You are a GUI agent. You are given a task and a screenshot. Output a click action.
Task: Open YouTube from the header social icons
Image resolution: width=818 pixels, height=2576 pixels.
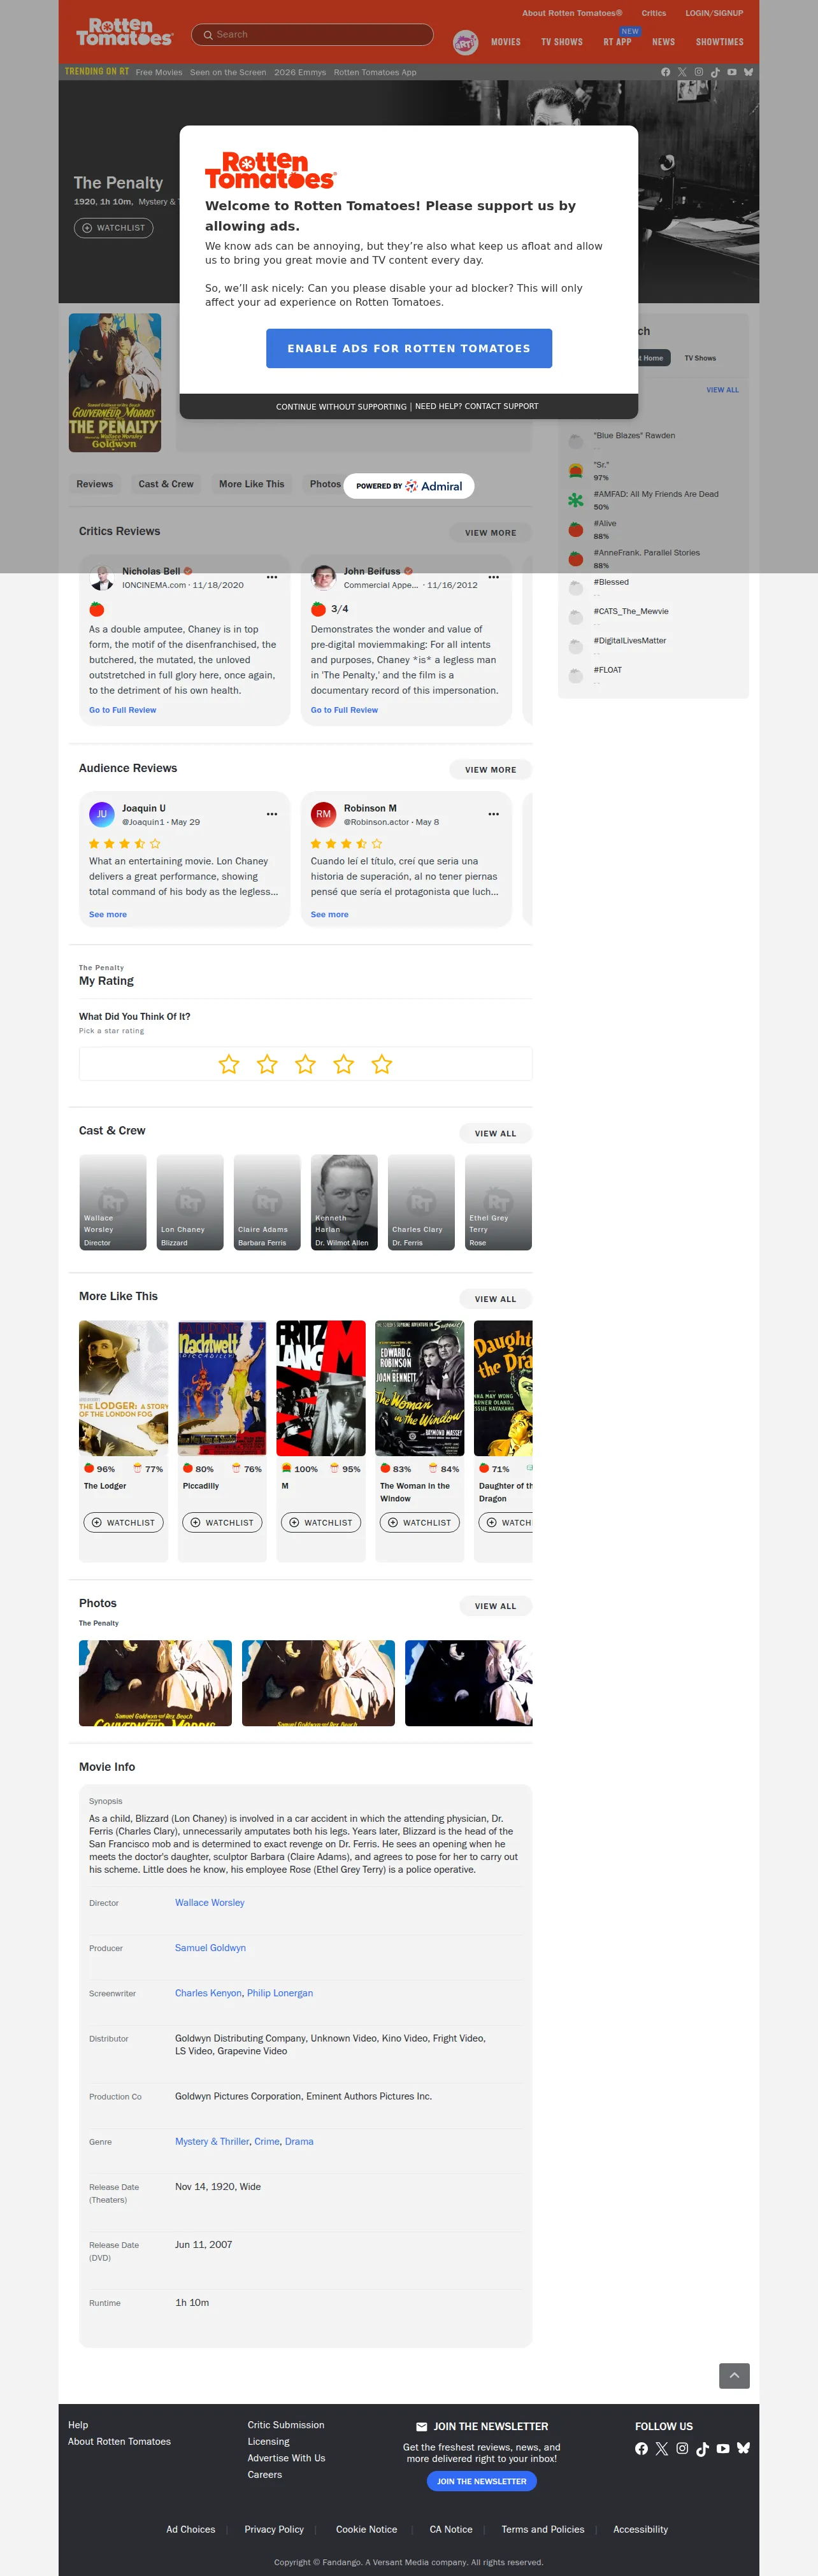[732, 72]
